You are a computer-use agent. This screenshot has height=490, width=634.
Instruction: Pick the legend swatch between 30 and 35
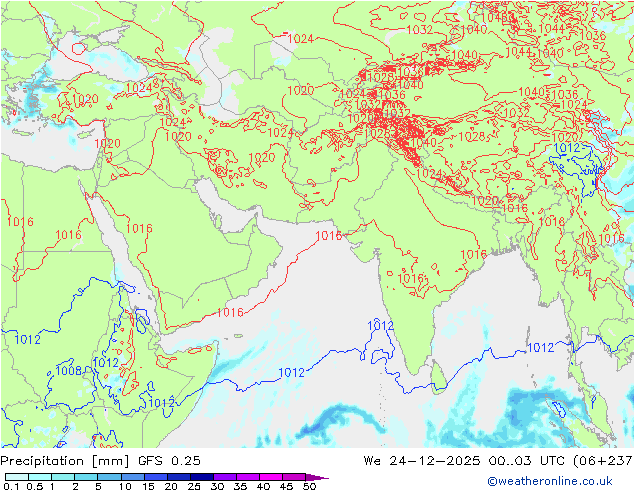click(224, 477)
